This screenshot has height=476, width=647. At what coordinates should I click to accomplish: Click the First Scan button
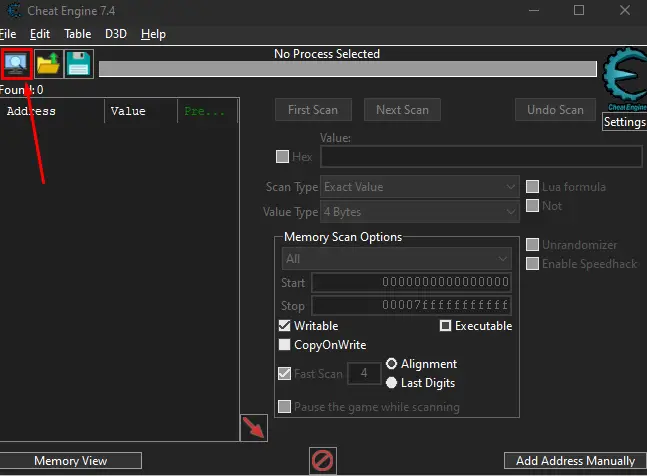313,110
